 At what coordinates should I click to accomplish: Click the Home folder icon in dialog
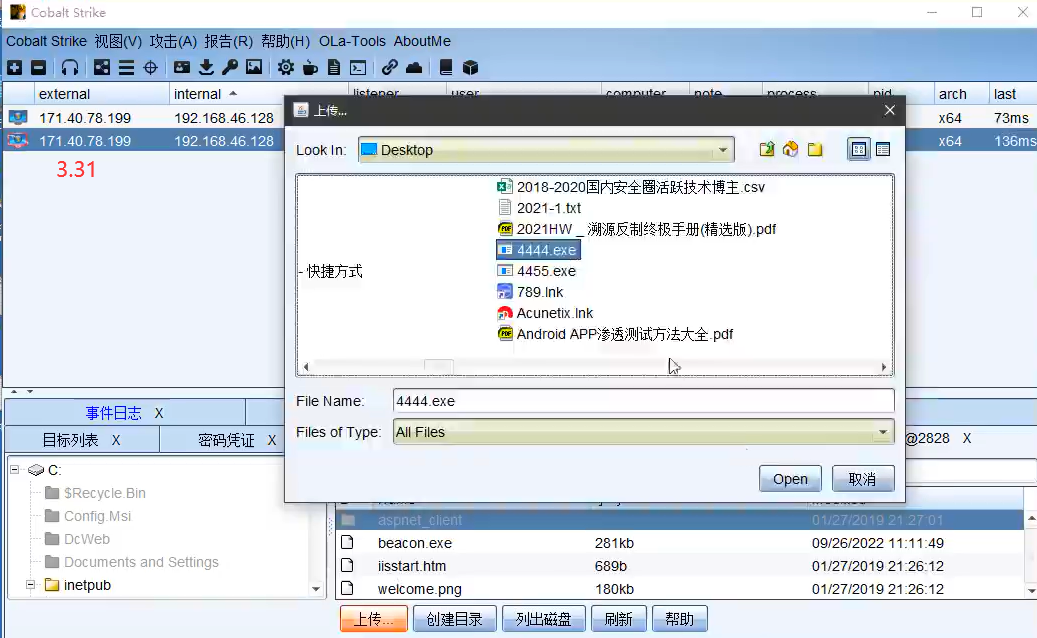pyautogui.click(x=791, y=150)
